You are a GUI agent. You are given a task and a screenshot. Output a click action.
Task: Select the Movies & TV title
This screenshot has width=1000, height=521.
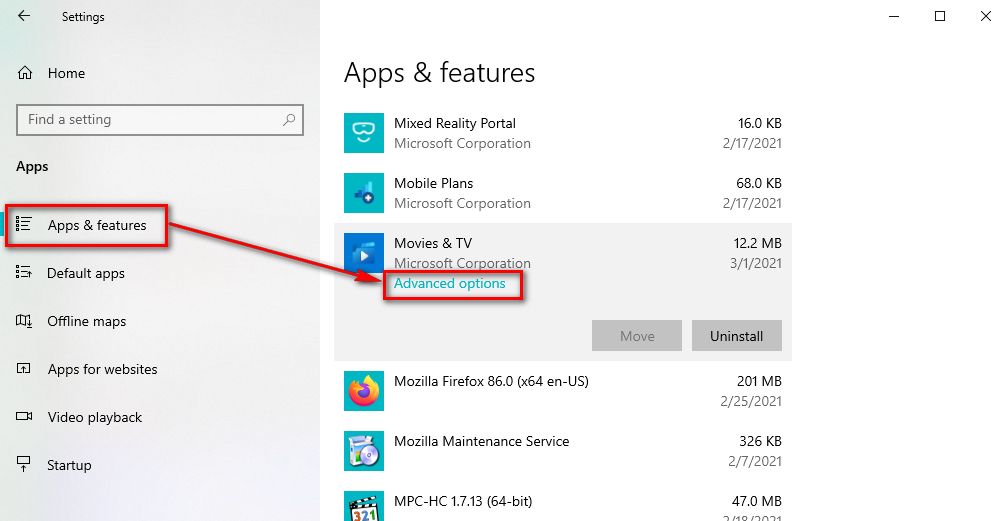[x=433, y=243]
